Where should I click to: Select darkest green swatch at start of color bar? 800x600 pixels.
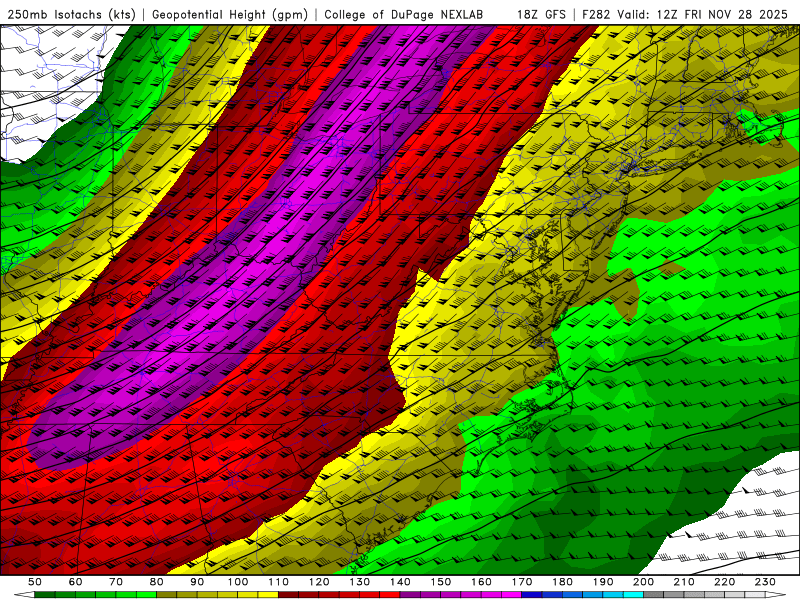click(44, 594)
